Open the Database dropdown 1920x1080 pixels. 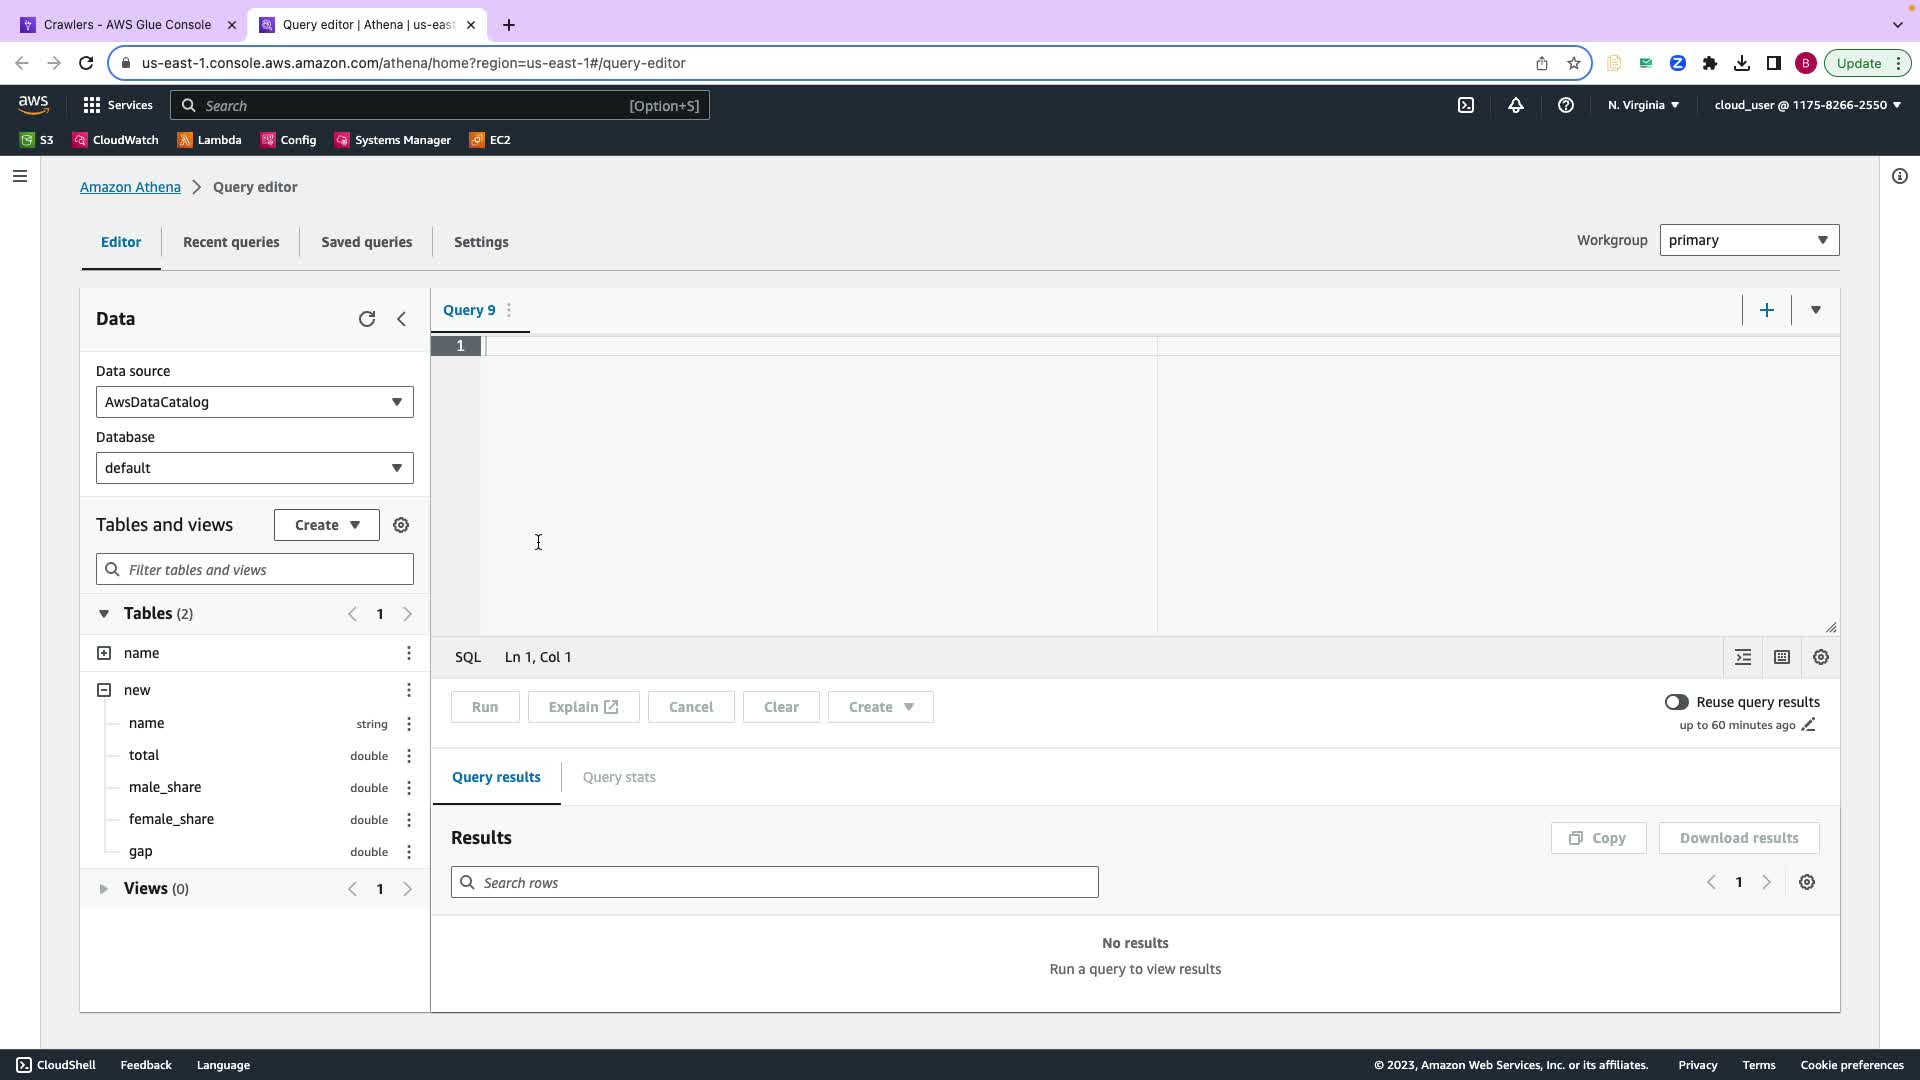pos(254,468)
